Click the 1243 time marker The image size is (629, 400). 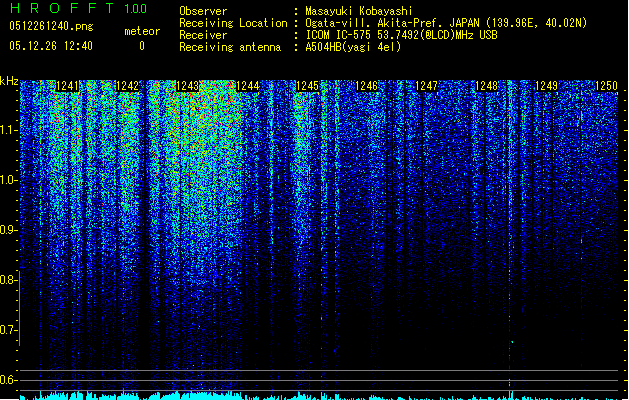(x=187, y=86)
